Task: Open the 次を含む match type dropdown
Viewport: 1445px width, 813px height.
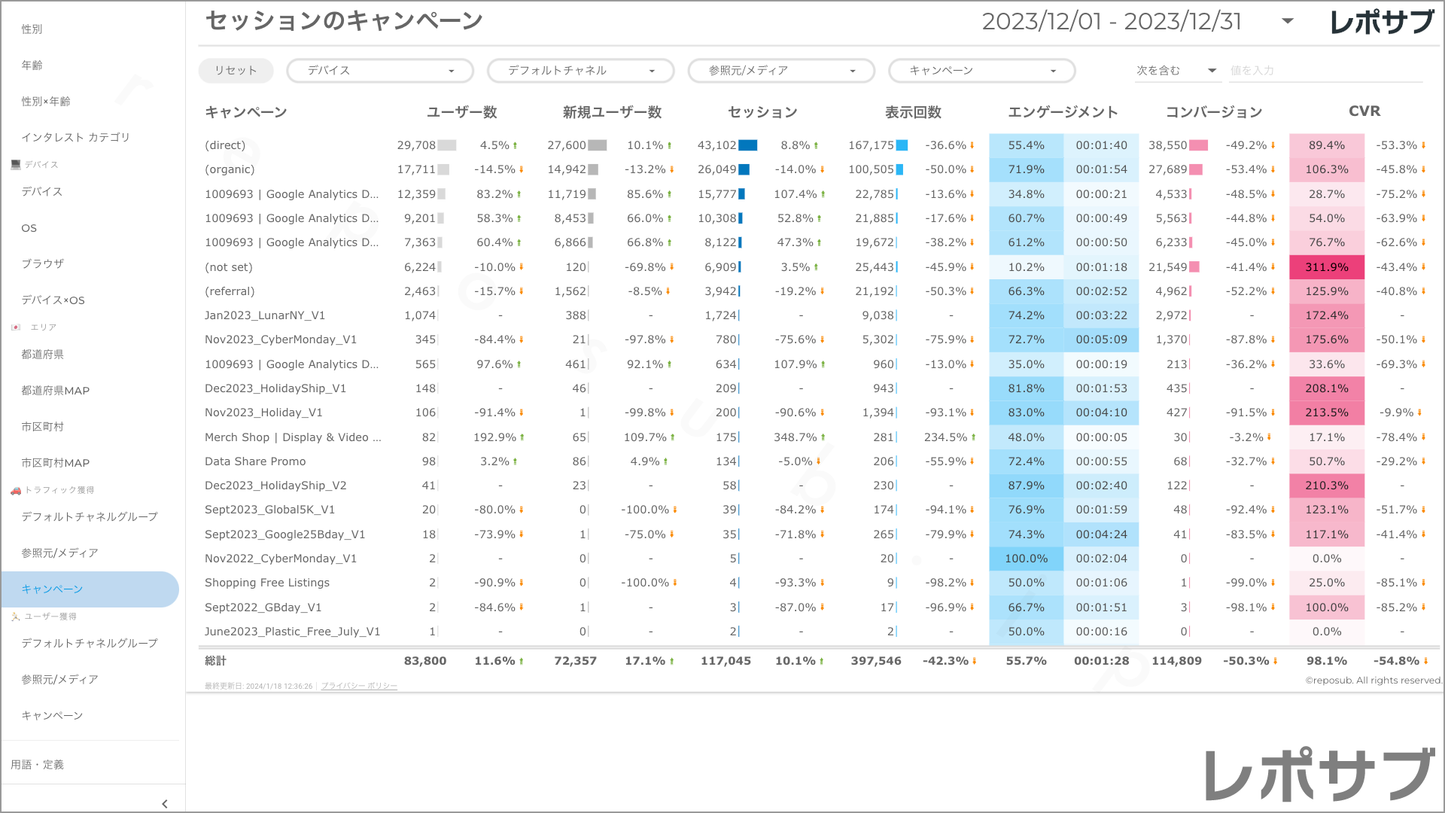Action: 1175,71
